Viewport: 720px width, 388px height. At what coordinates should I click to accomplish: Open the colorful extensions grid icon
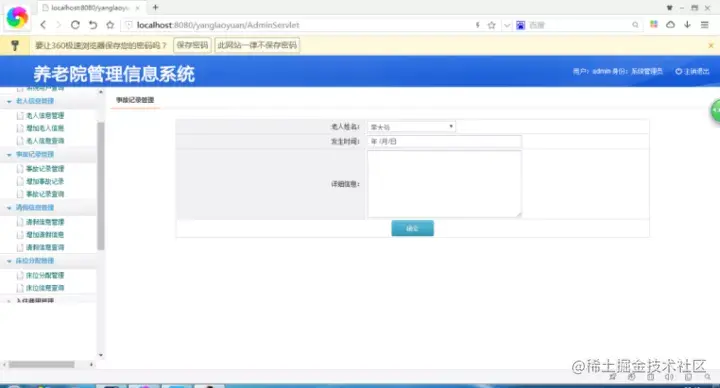pos(654,24)
